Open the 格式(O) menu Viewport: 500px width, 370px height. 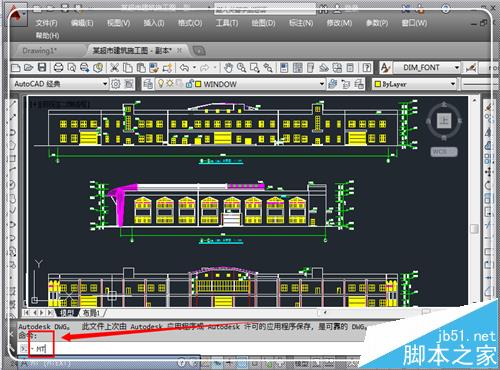pos(190,23)
